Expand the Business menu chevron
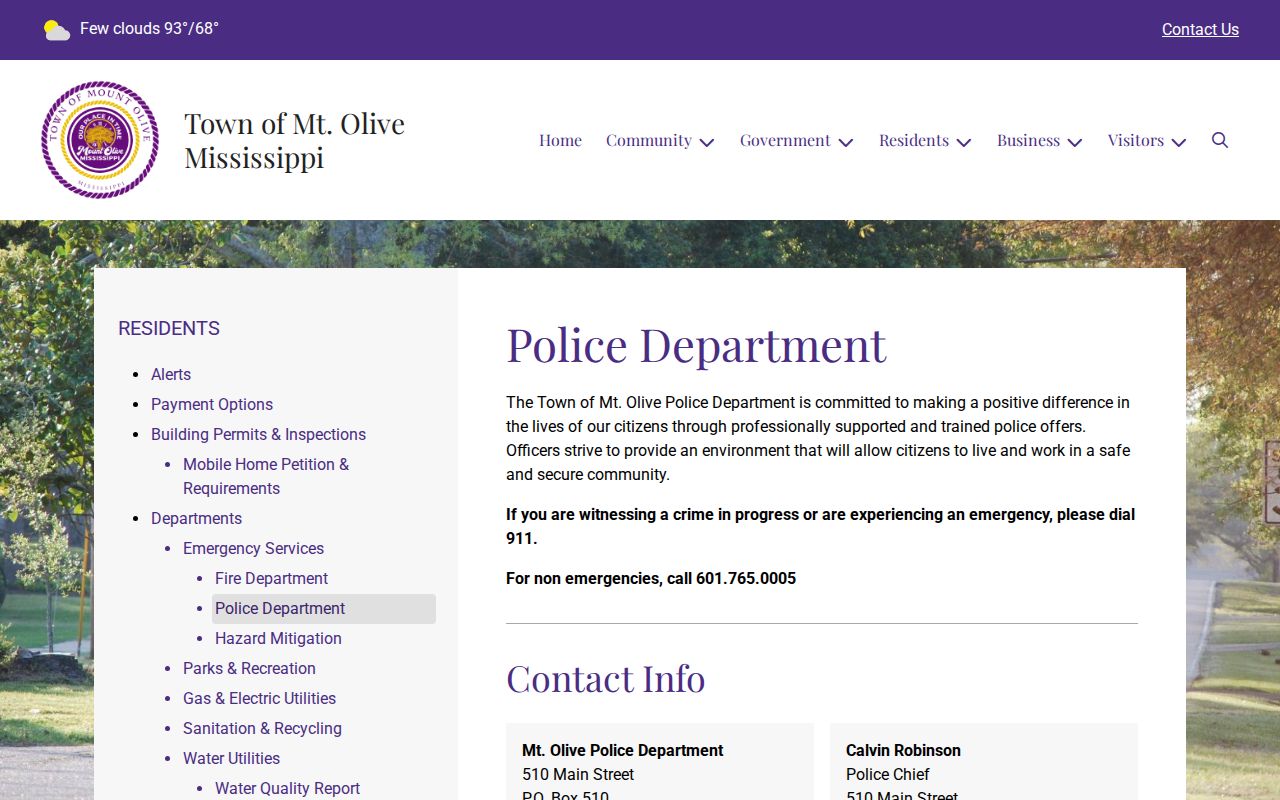1280x800 pixels. 1075,142
